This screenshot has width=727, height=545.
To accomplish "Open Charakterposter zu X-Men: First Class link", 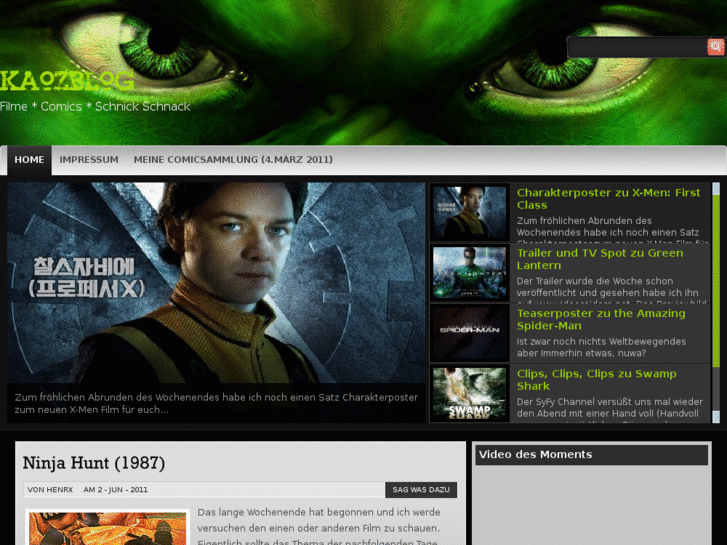I will point(608,199).
